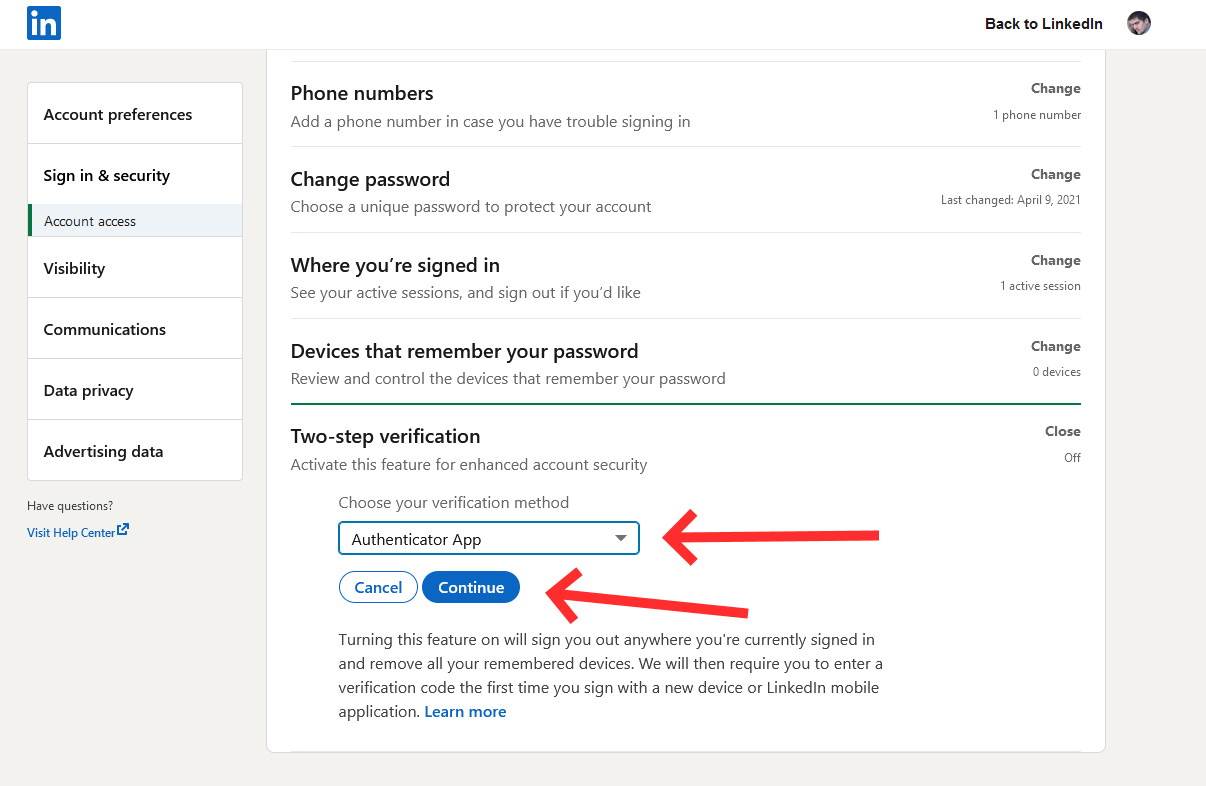Select Advertising data from the sidebar
Image resolution: width=1206 pixels, height=786 pixels.
103,451
